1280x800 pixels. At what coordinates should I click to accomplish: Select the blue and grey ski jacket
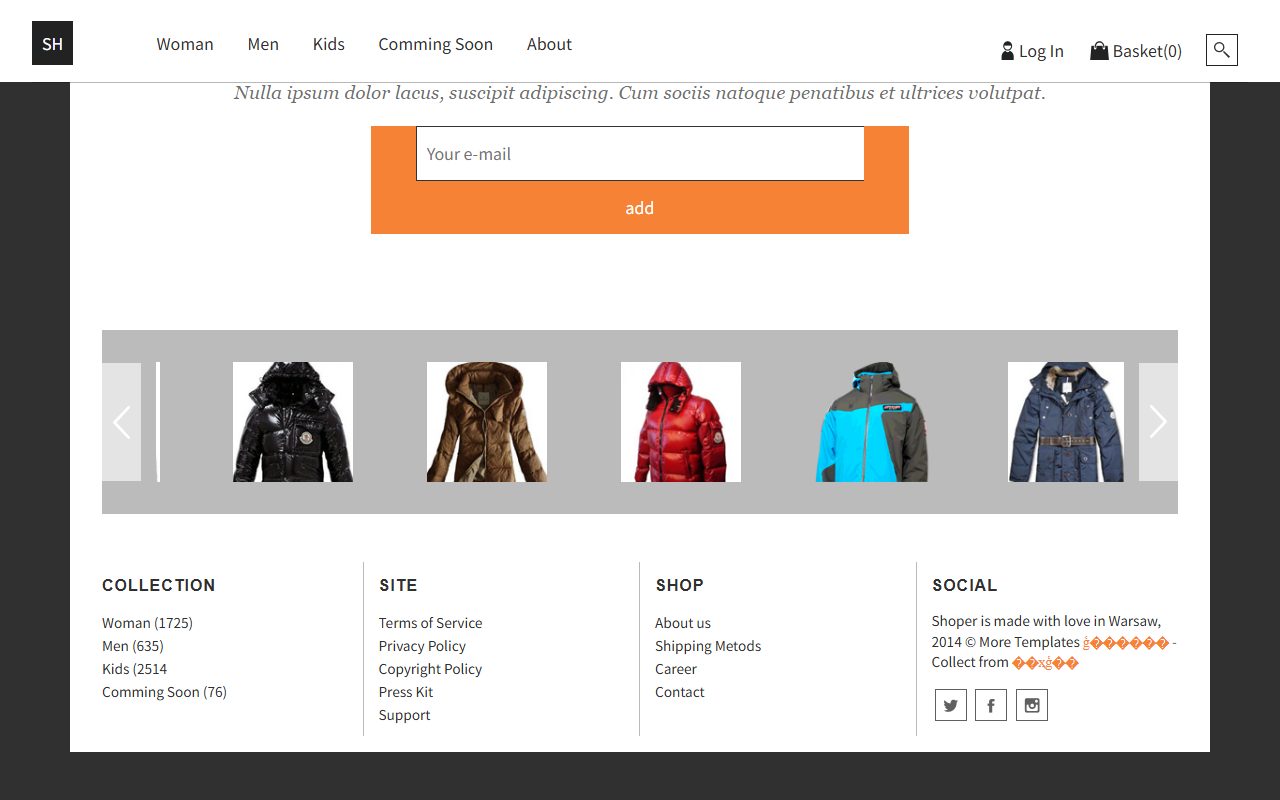pos(872,422)
